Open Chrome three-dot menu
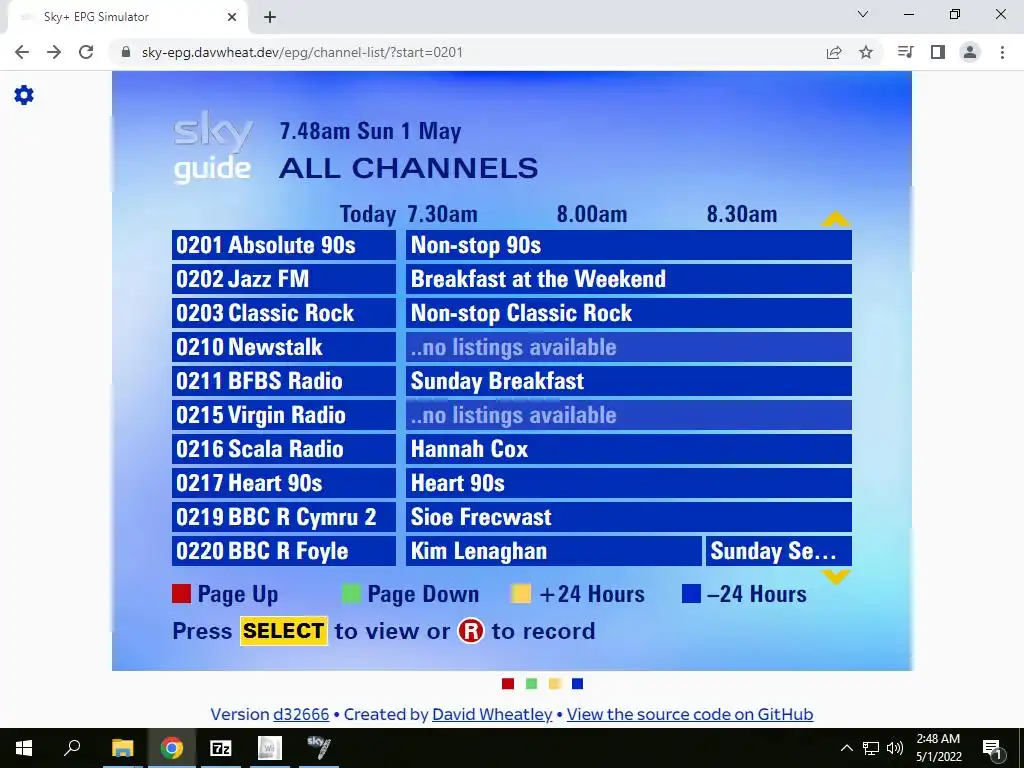This screenshot has width=1024, height=768. (x=1002, y=52)
